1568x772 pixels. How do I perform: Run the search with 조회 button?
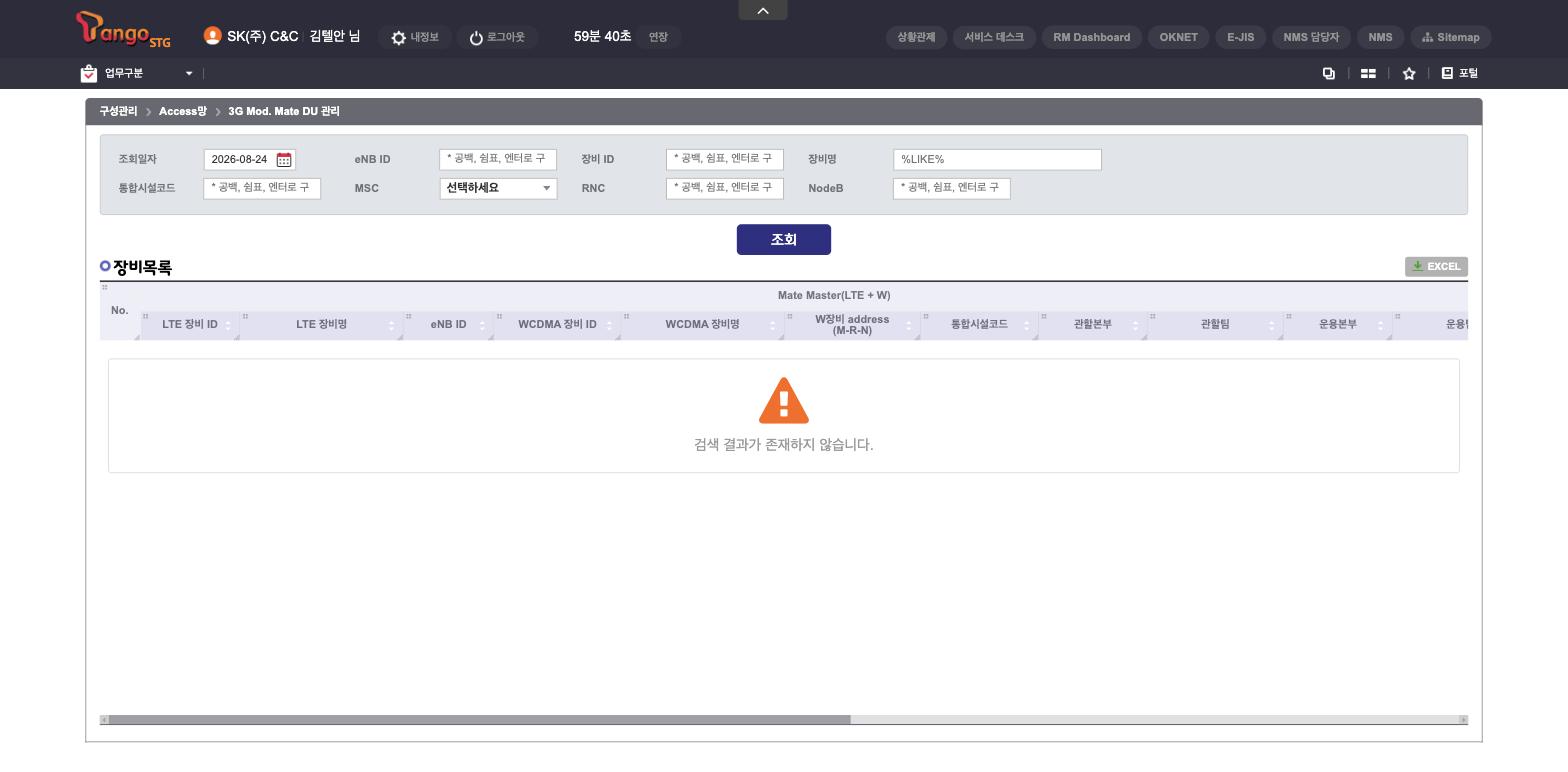[x=784, y=240]
